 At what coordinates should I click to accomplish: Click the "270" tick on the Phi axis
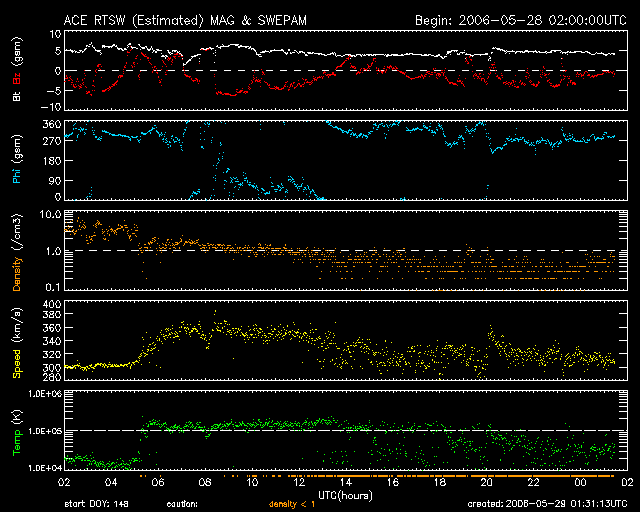pyautogui.click(x=52, y=141)
